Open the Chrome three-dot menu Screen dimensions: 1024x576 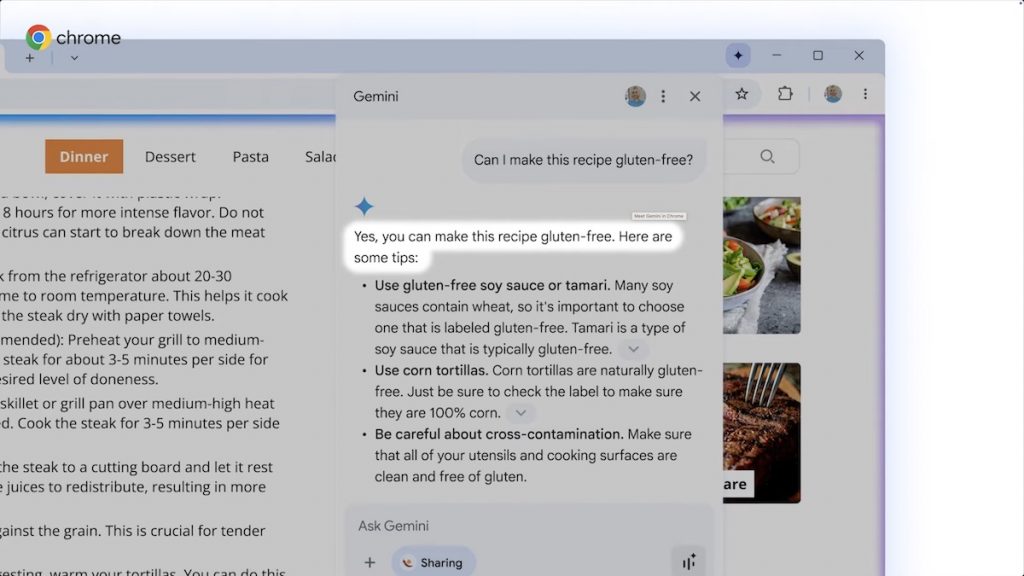click(x=865, y=94)
